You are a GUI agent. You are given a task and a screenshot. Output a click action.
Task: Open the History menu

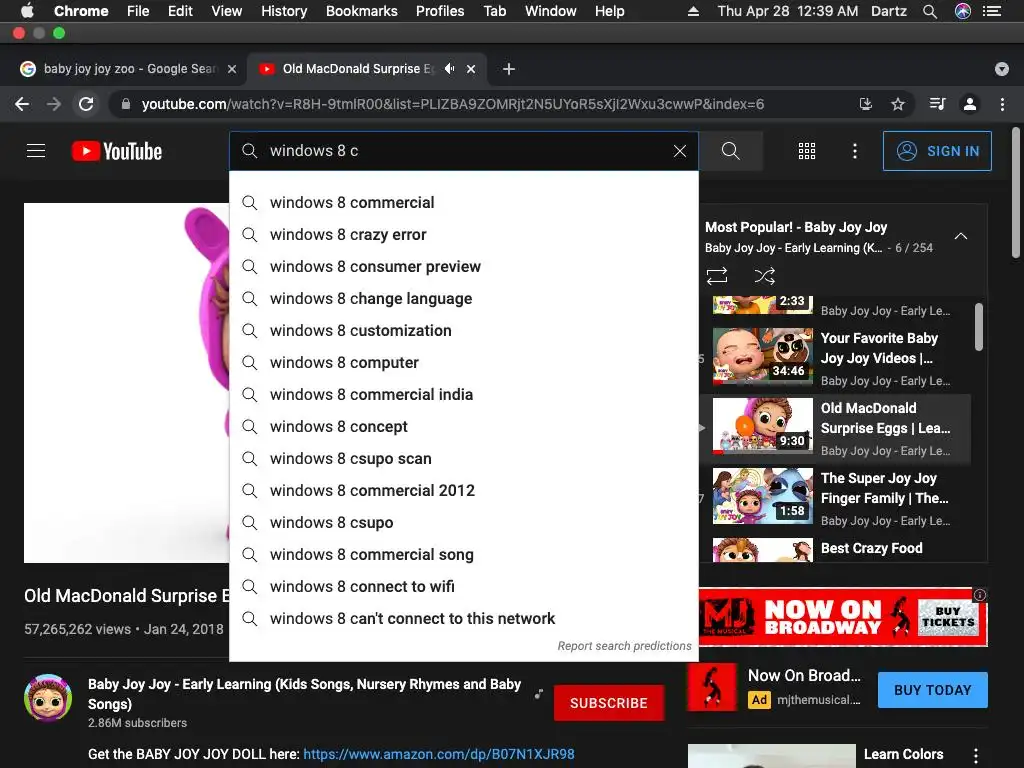284,11
